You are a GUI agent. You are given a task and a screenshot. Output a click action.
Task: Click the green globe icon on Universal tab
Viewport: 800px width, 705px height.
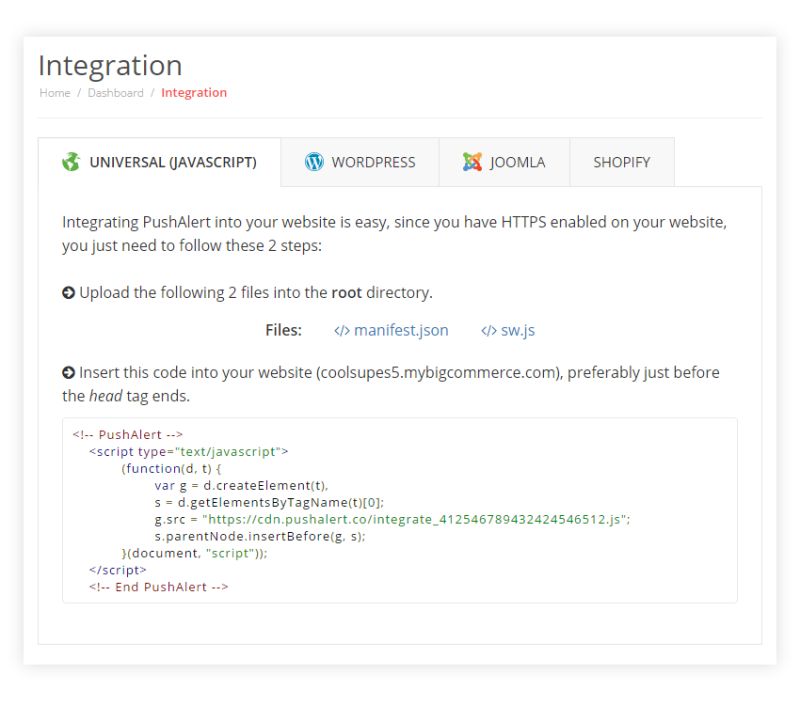71,162
